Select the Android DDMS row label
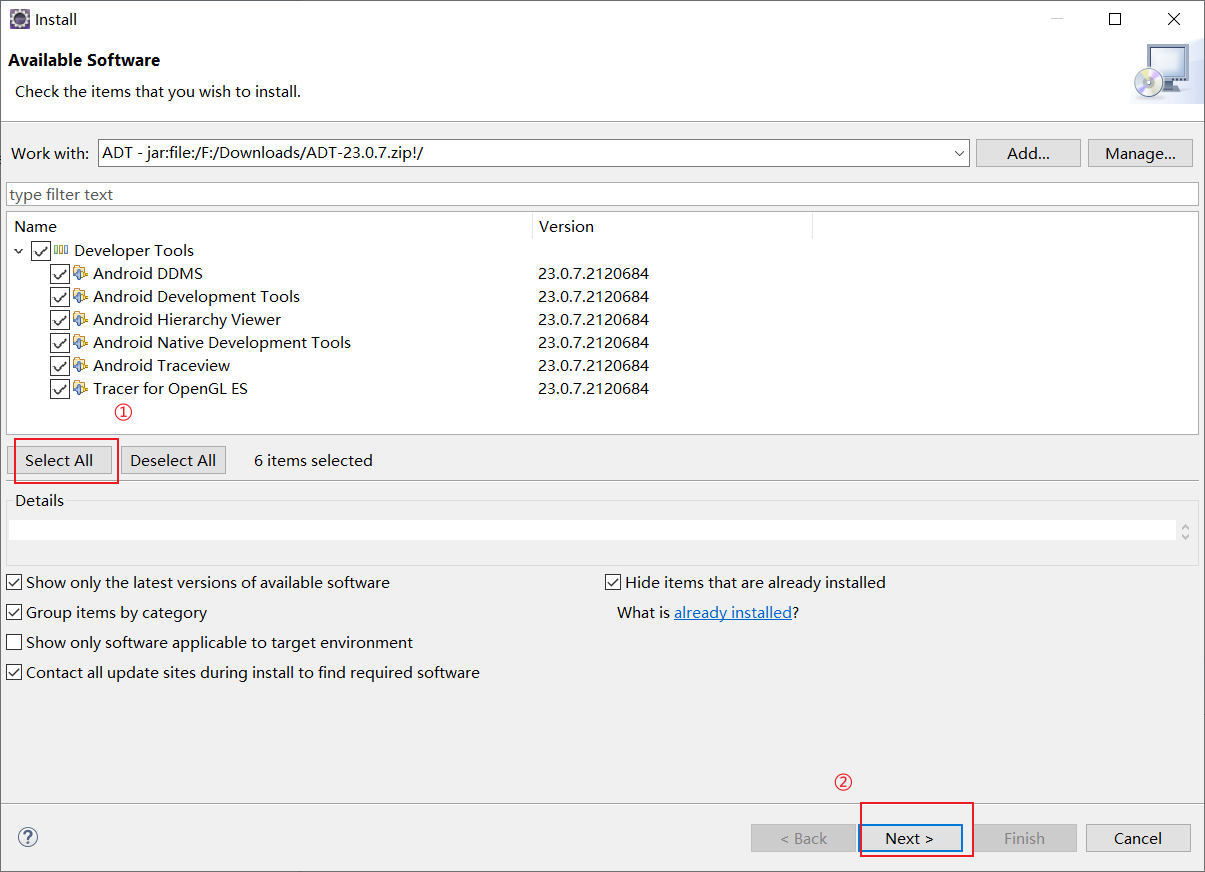Screen dimensions: 1205x872 [148, 273]
